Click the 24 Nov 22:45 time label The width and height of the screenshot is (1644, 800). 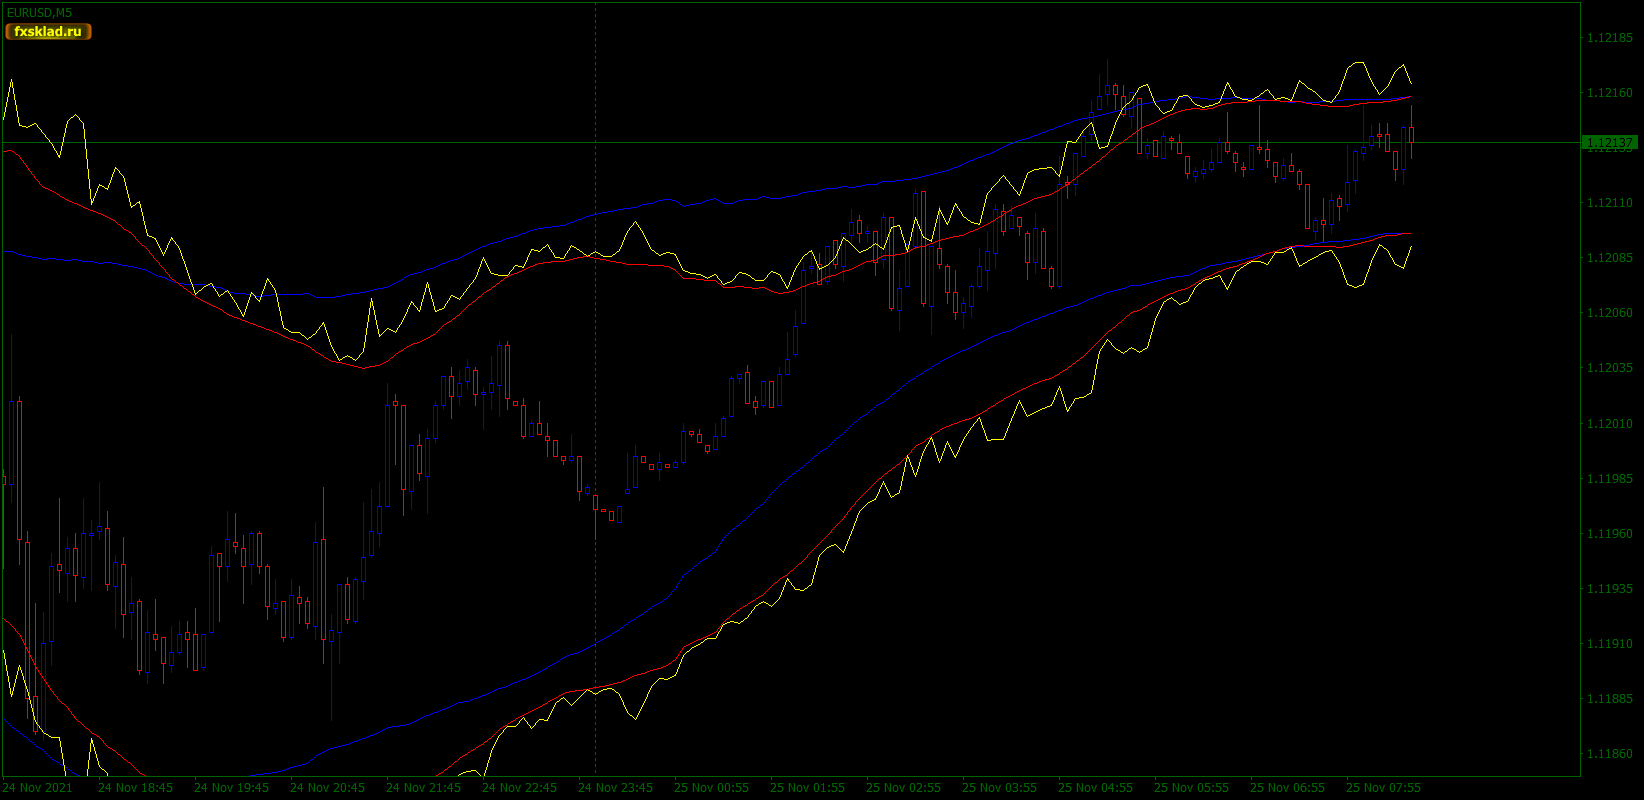click(519, 788)
